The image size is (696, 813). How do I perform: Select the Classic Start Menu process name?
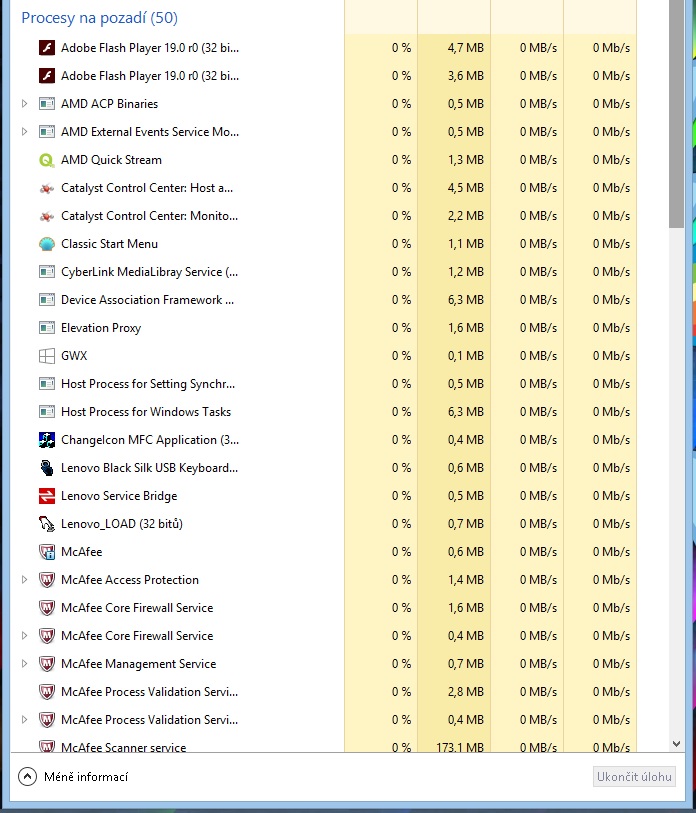(109, 244)
